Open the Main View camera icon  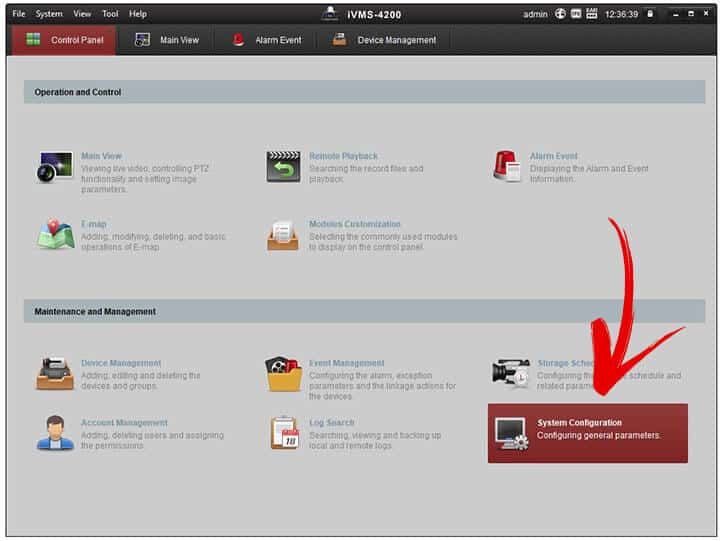point(55,167)
